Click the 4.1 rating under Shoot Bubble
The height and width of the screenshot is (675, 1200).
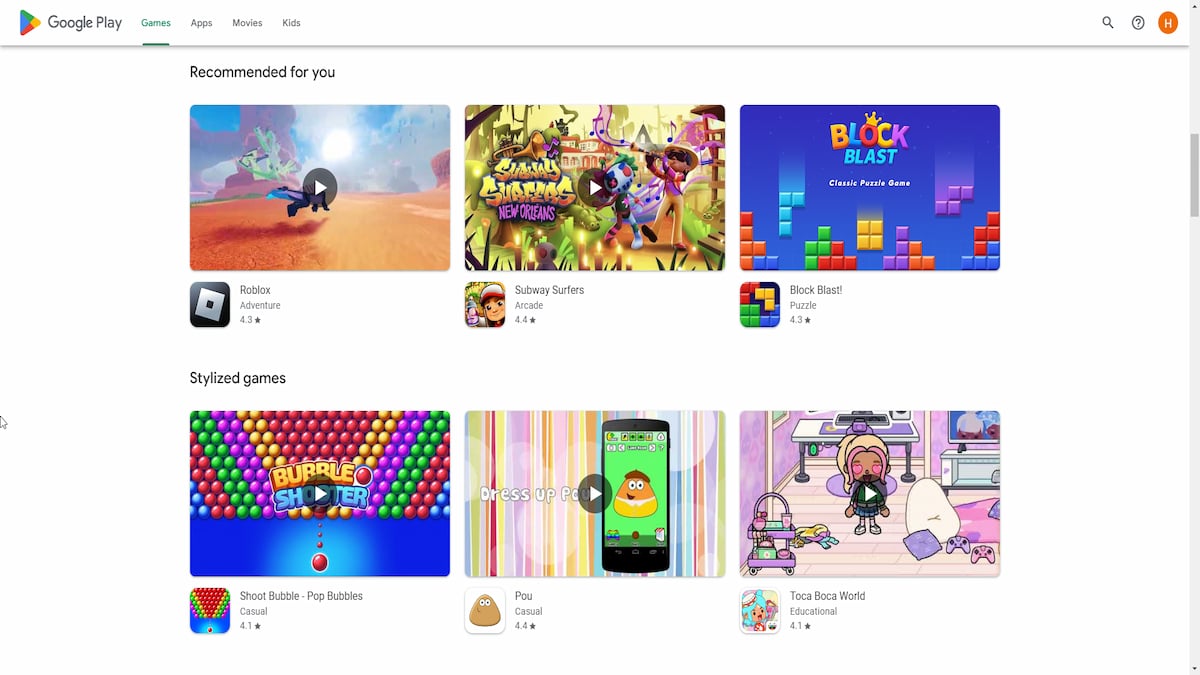[250, 626]
